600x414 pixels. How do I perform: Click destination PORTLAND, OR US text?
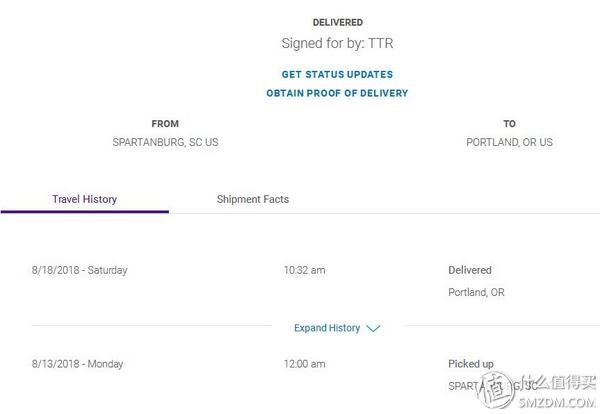pos(509,143)
